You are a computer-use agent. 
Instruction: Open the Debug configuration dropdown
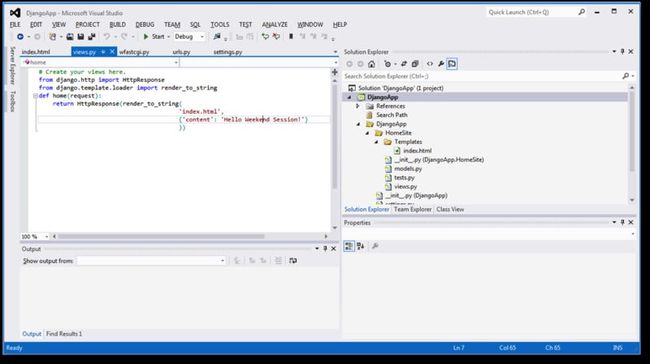(202, 37)
